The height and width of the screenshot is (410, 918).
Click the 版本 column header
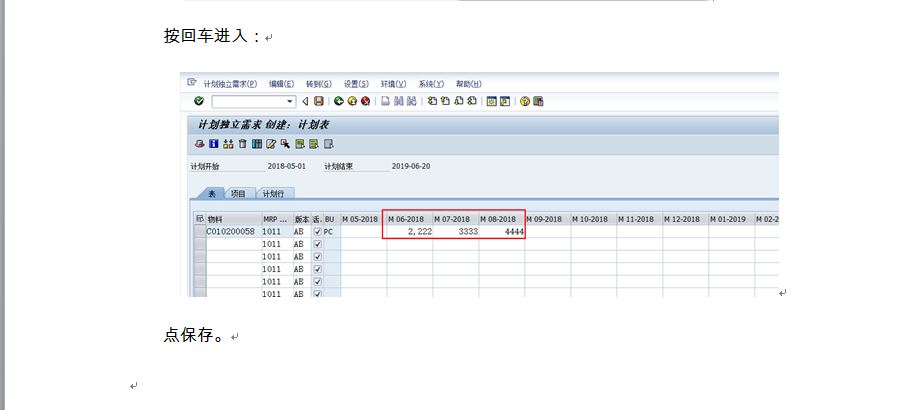pyautogui.click(x=302, y=219)
